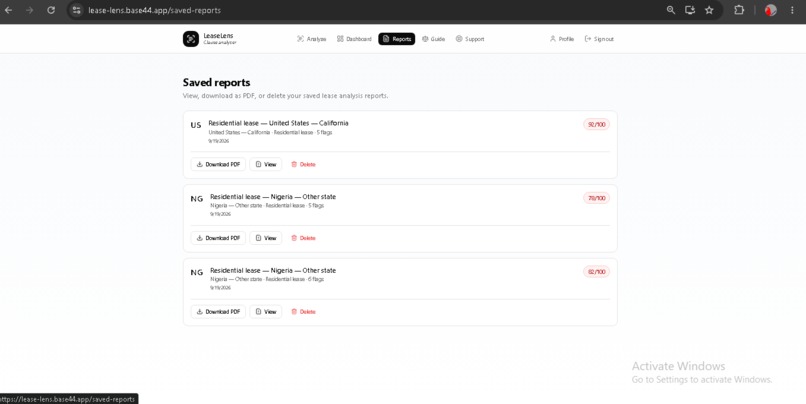Click the install app icon in address bar
This screenshot has height=404, width=806.
[x=690, y=10]
